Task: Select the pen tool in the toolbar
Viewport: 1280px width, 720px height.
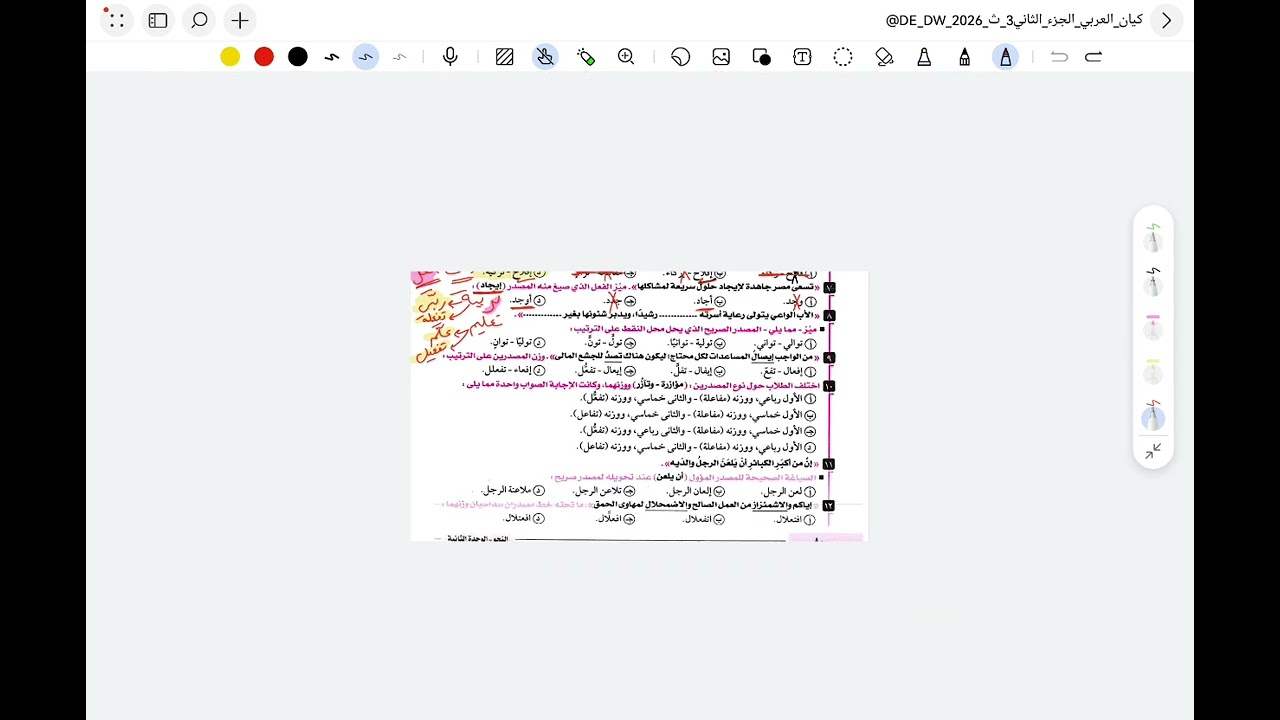Action: [x=1006, y=57]
